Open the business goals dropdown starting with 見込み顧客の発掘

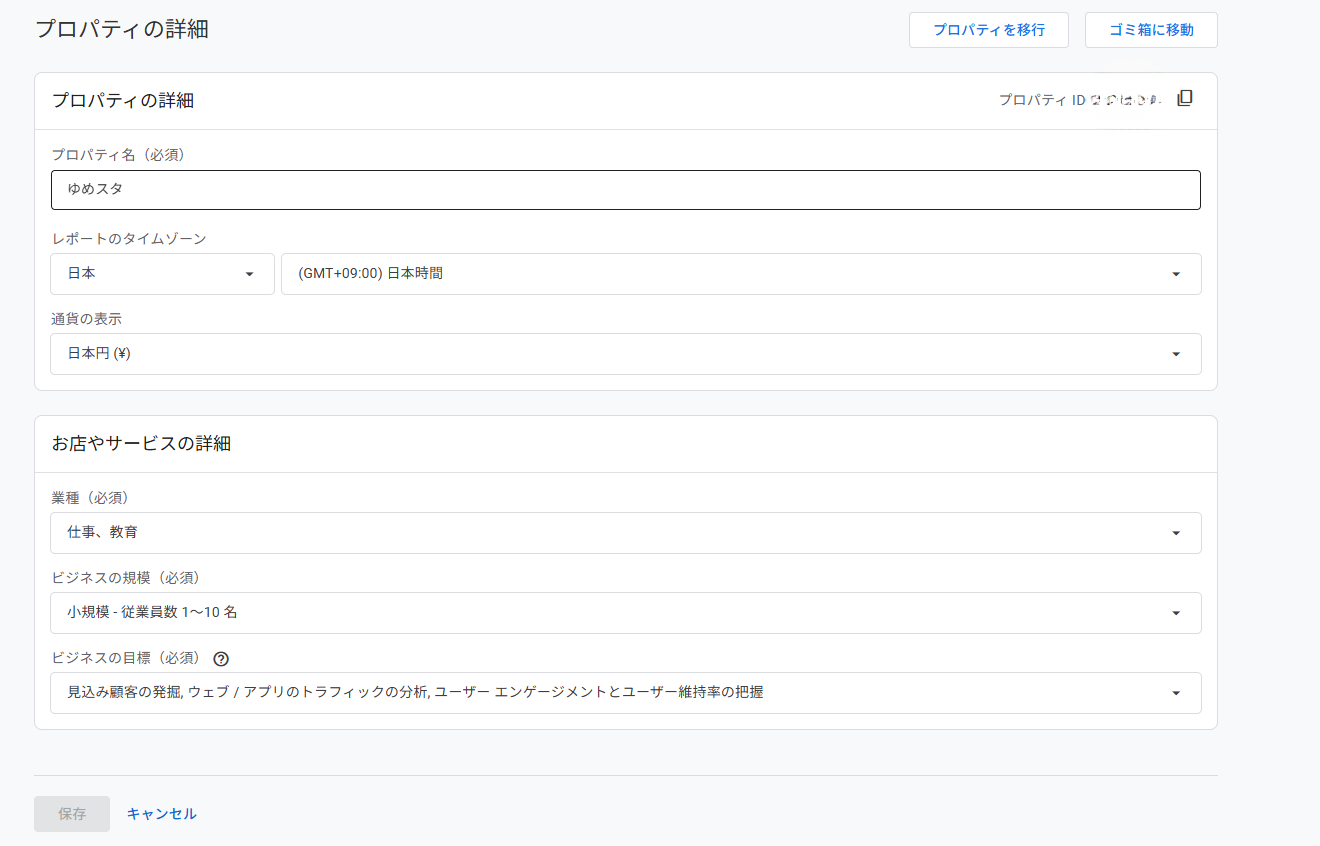[625, 692]
